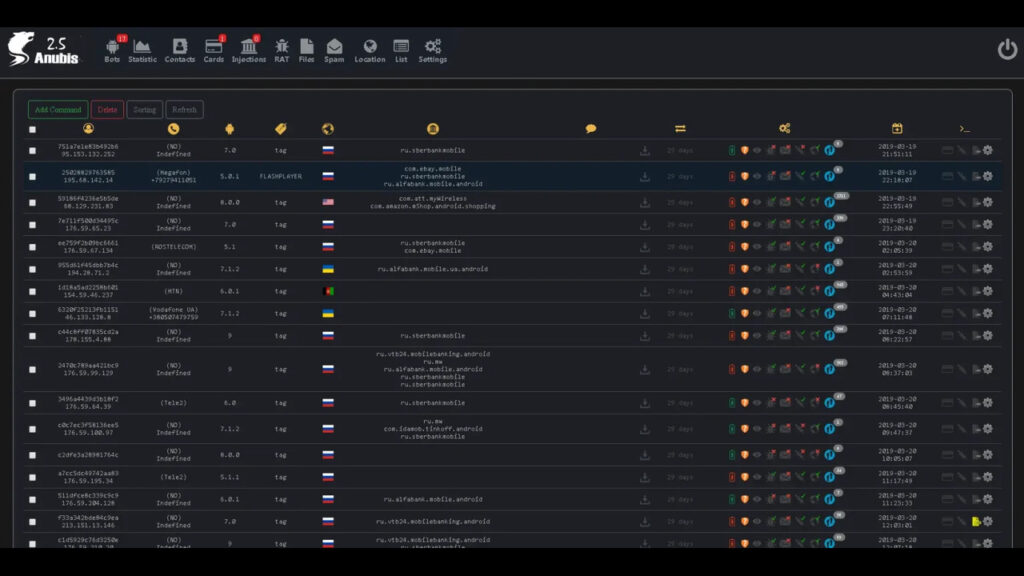Click the red Delete button
Viewport: 1024px width, 576px height.
point(107,110)
